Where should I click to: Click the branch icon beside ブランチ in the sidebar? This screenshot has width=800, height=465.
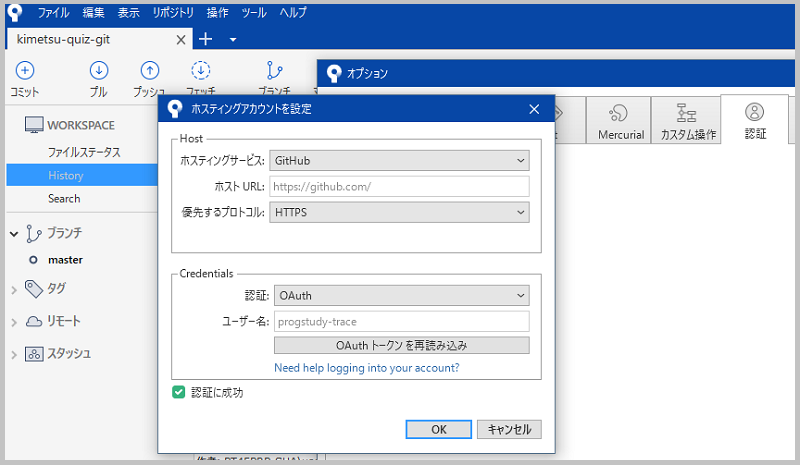(34, 233)
